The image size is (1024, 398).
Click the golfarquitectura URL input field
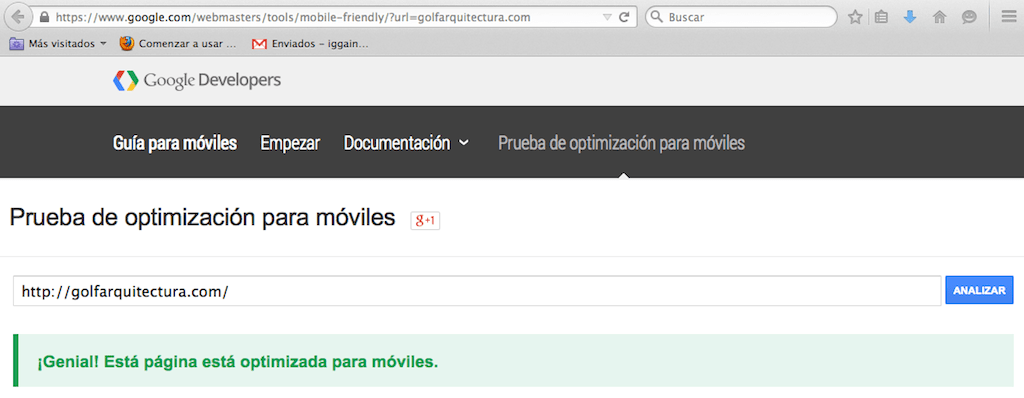pos(477,291)
